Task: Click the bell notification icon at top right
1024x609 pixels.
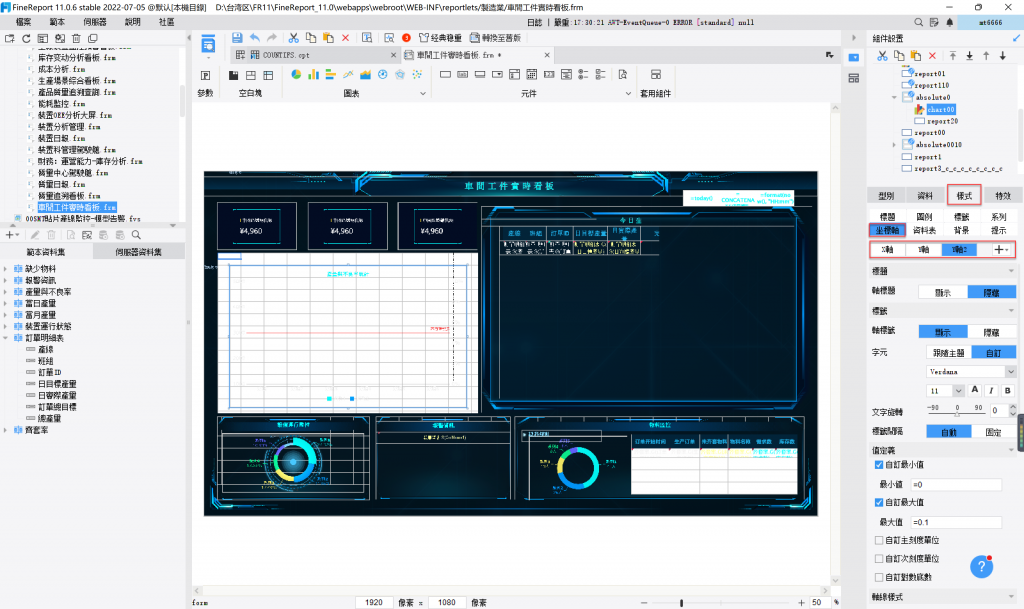Action: (x=950, y=22)
